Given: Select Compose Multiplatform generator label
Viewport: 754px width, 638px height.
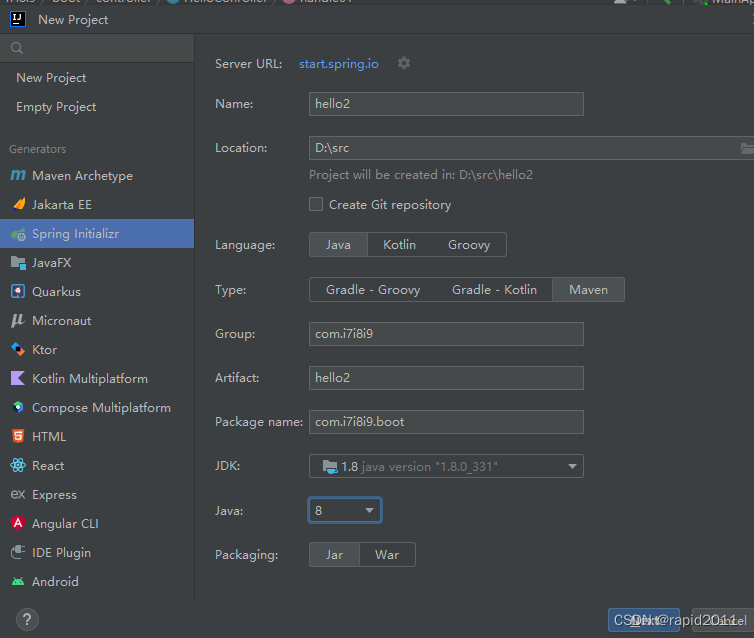Looking at the screenshot, I should pyautogui.click(x=101, y=408).
